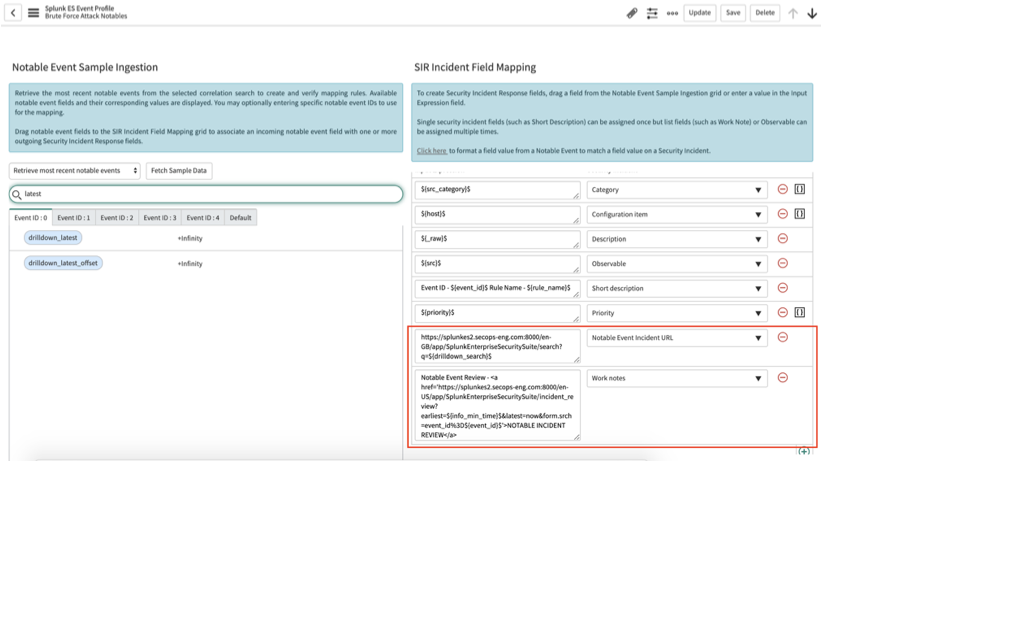This screenshot has height=622, width=1033.
Task: Edit the drilldown_search URL expression field
Action: coord(497,347)
